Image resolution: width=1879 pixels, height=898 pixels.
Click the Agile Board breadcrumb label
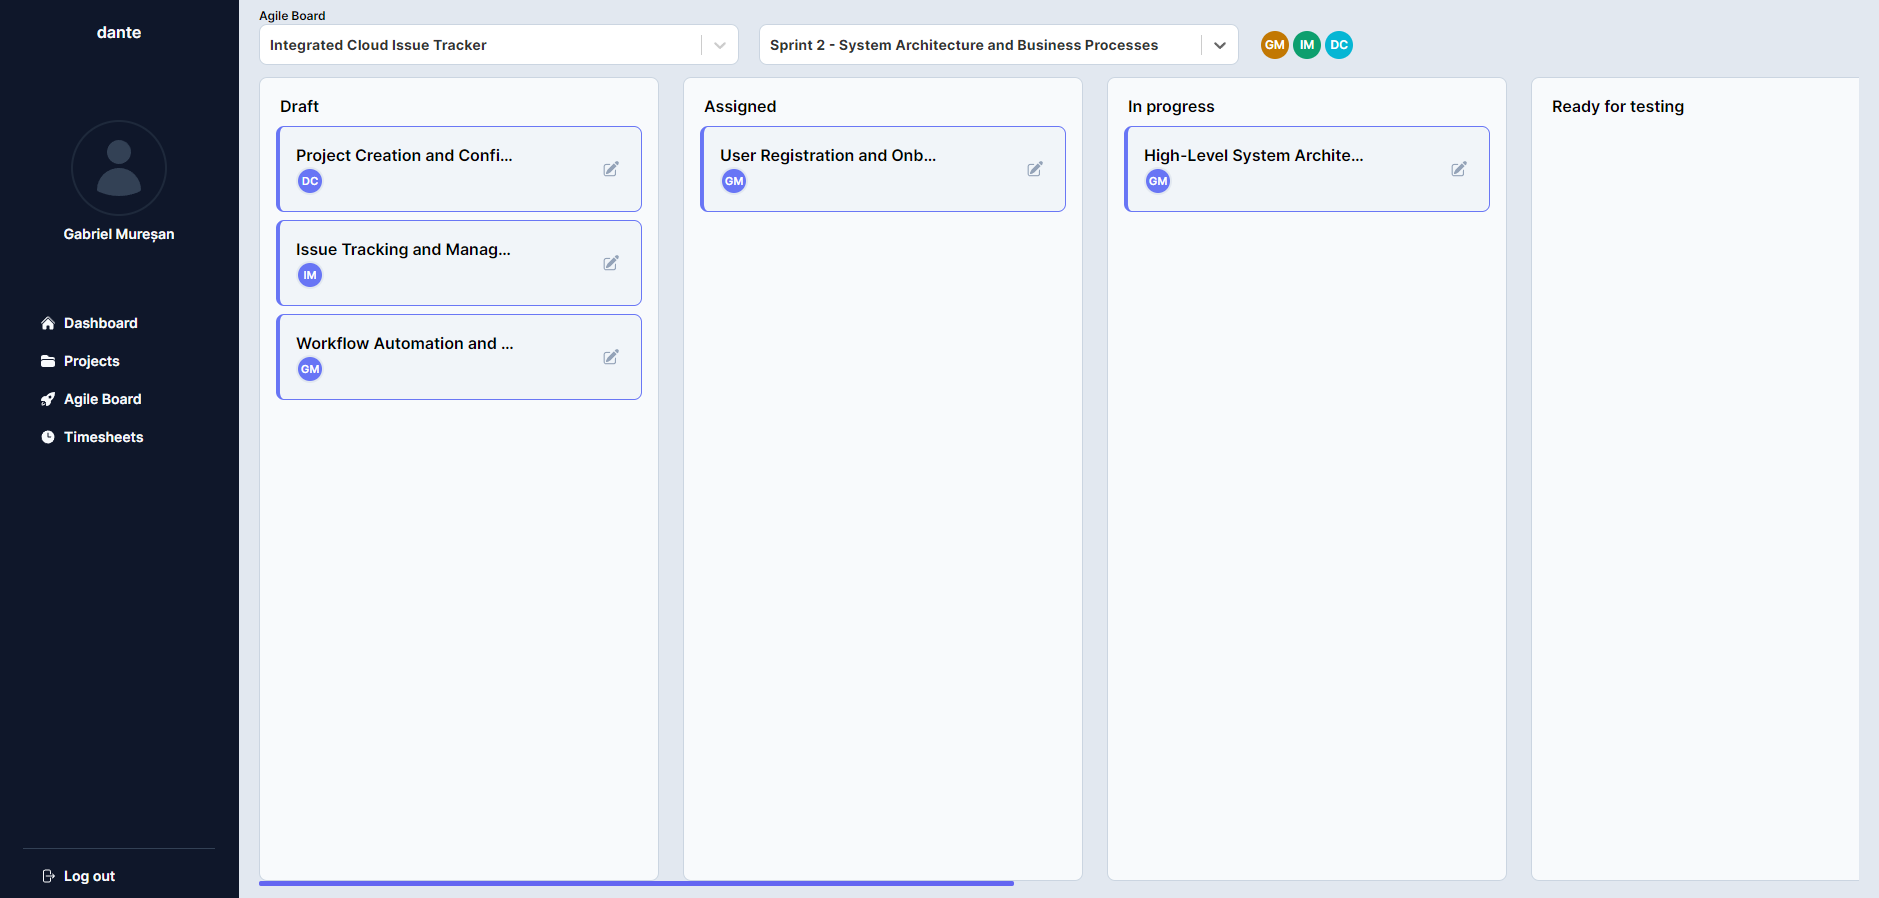(292, 16)
